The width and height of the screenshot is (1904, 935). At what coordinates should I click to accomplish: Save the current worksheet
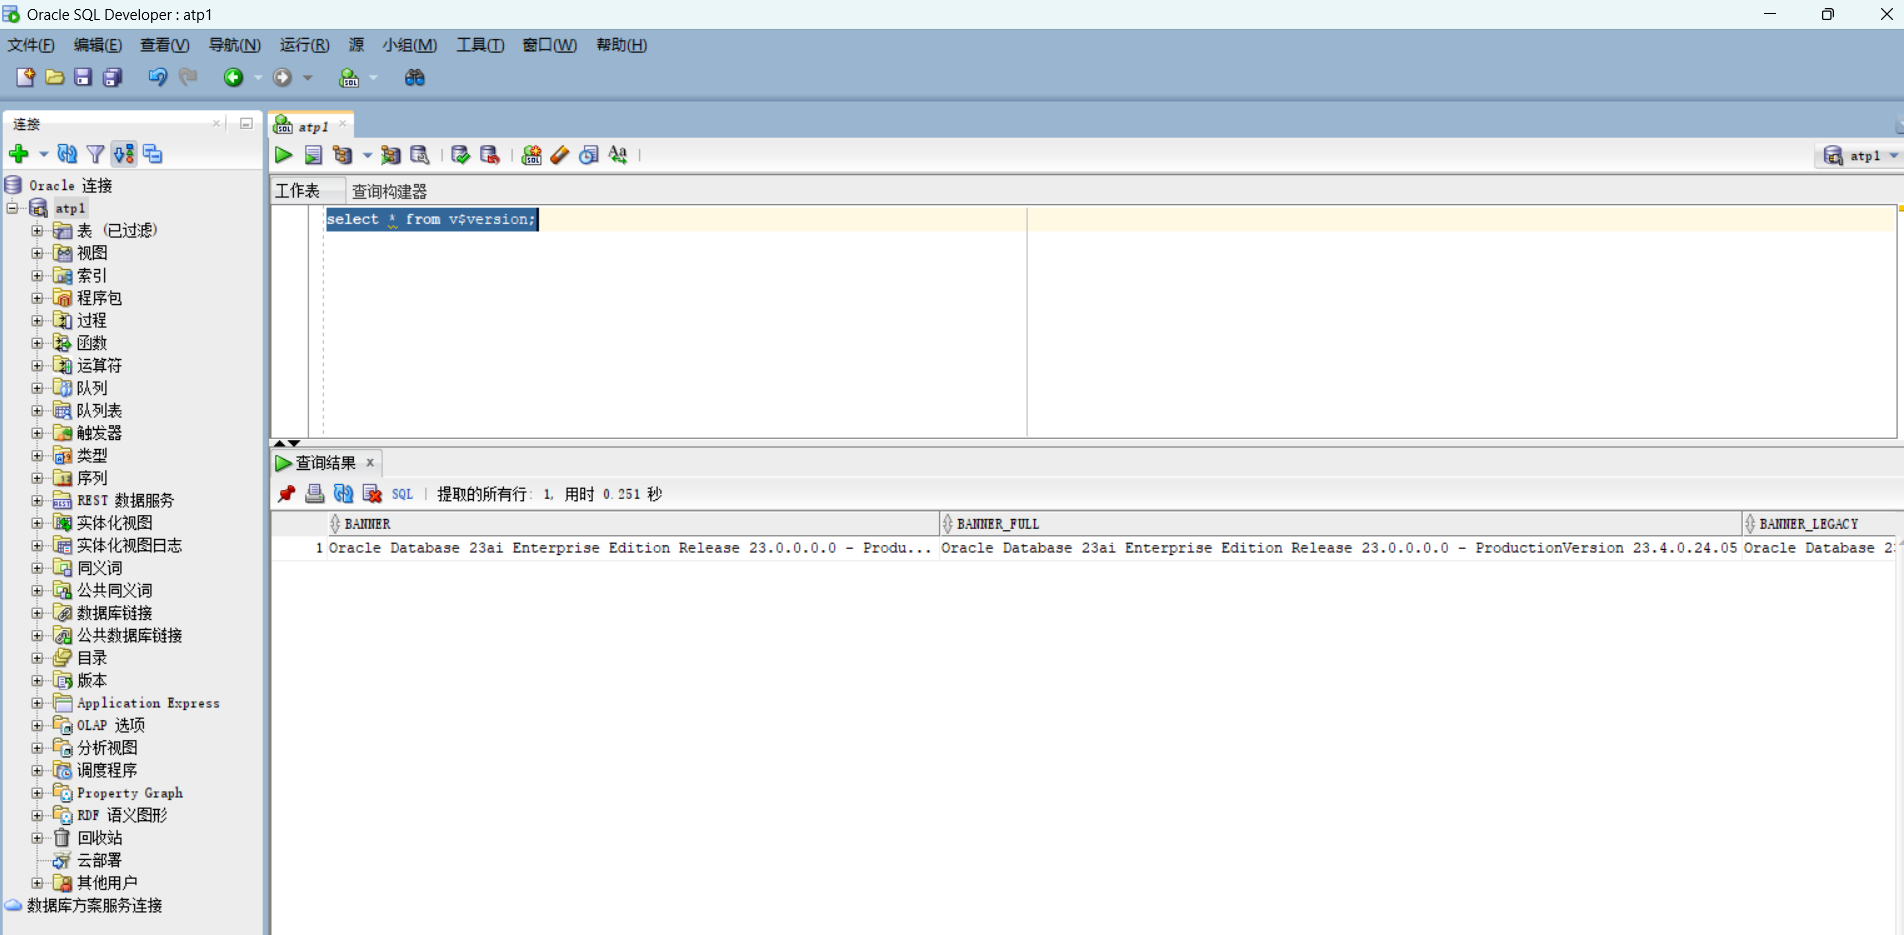83,77
